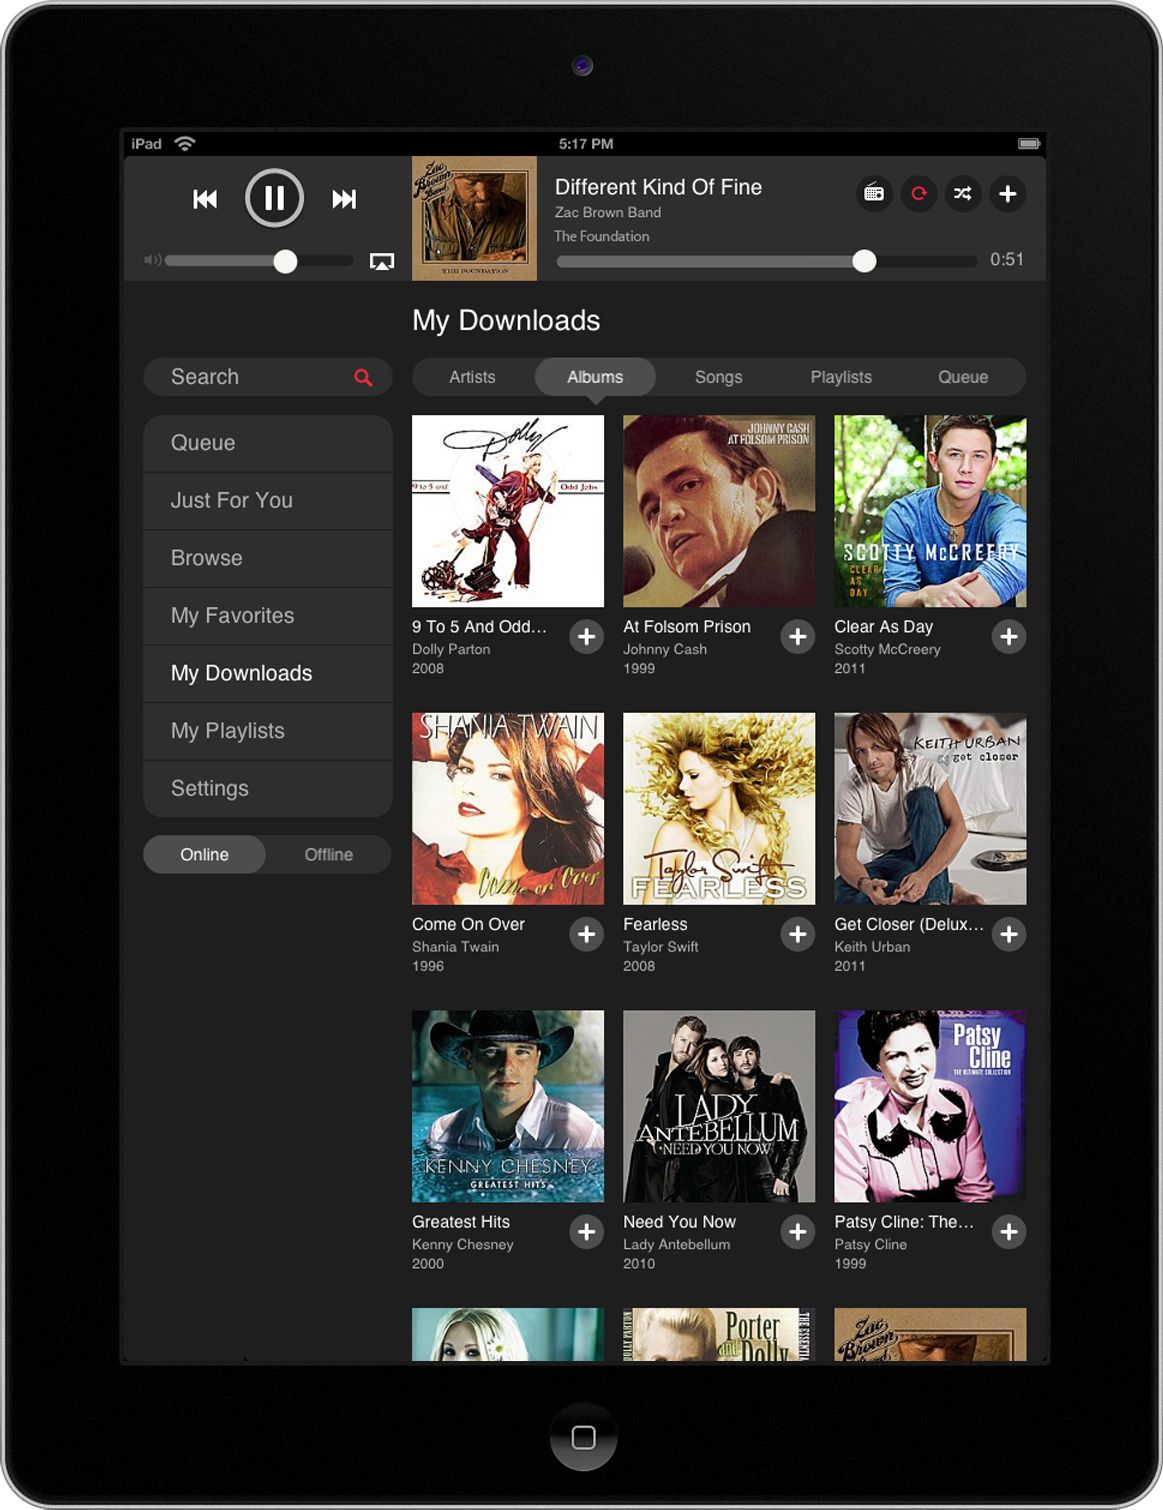
Task: Add Clear As Day album
Action: [1009, 636]
